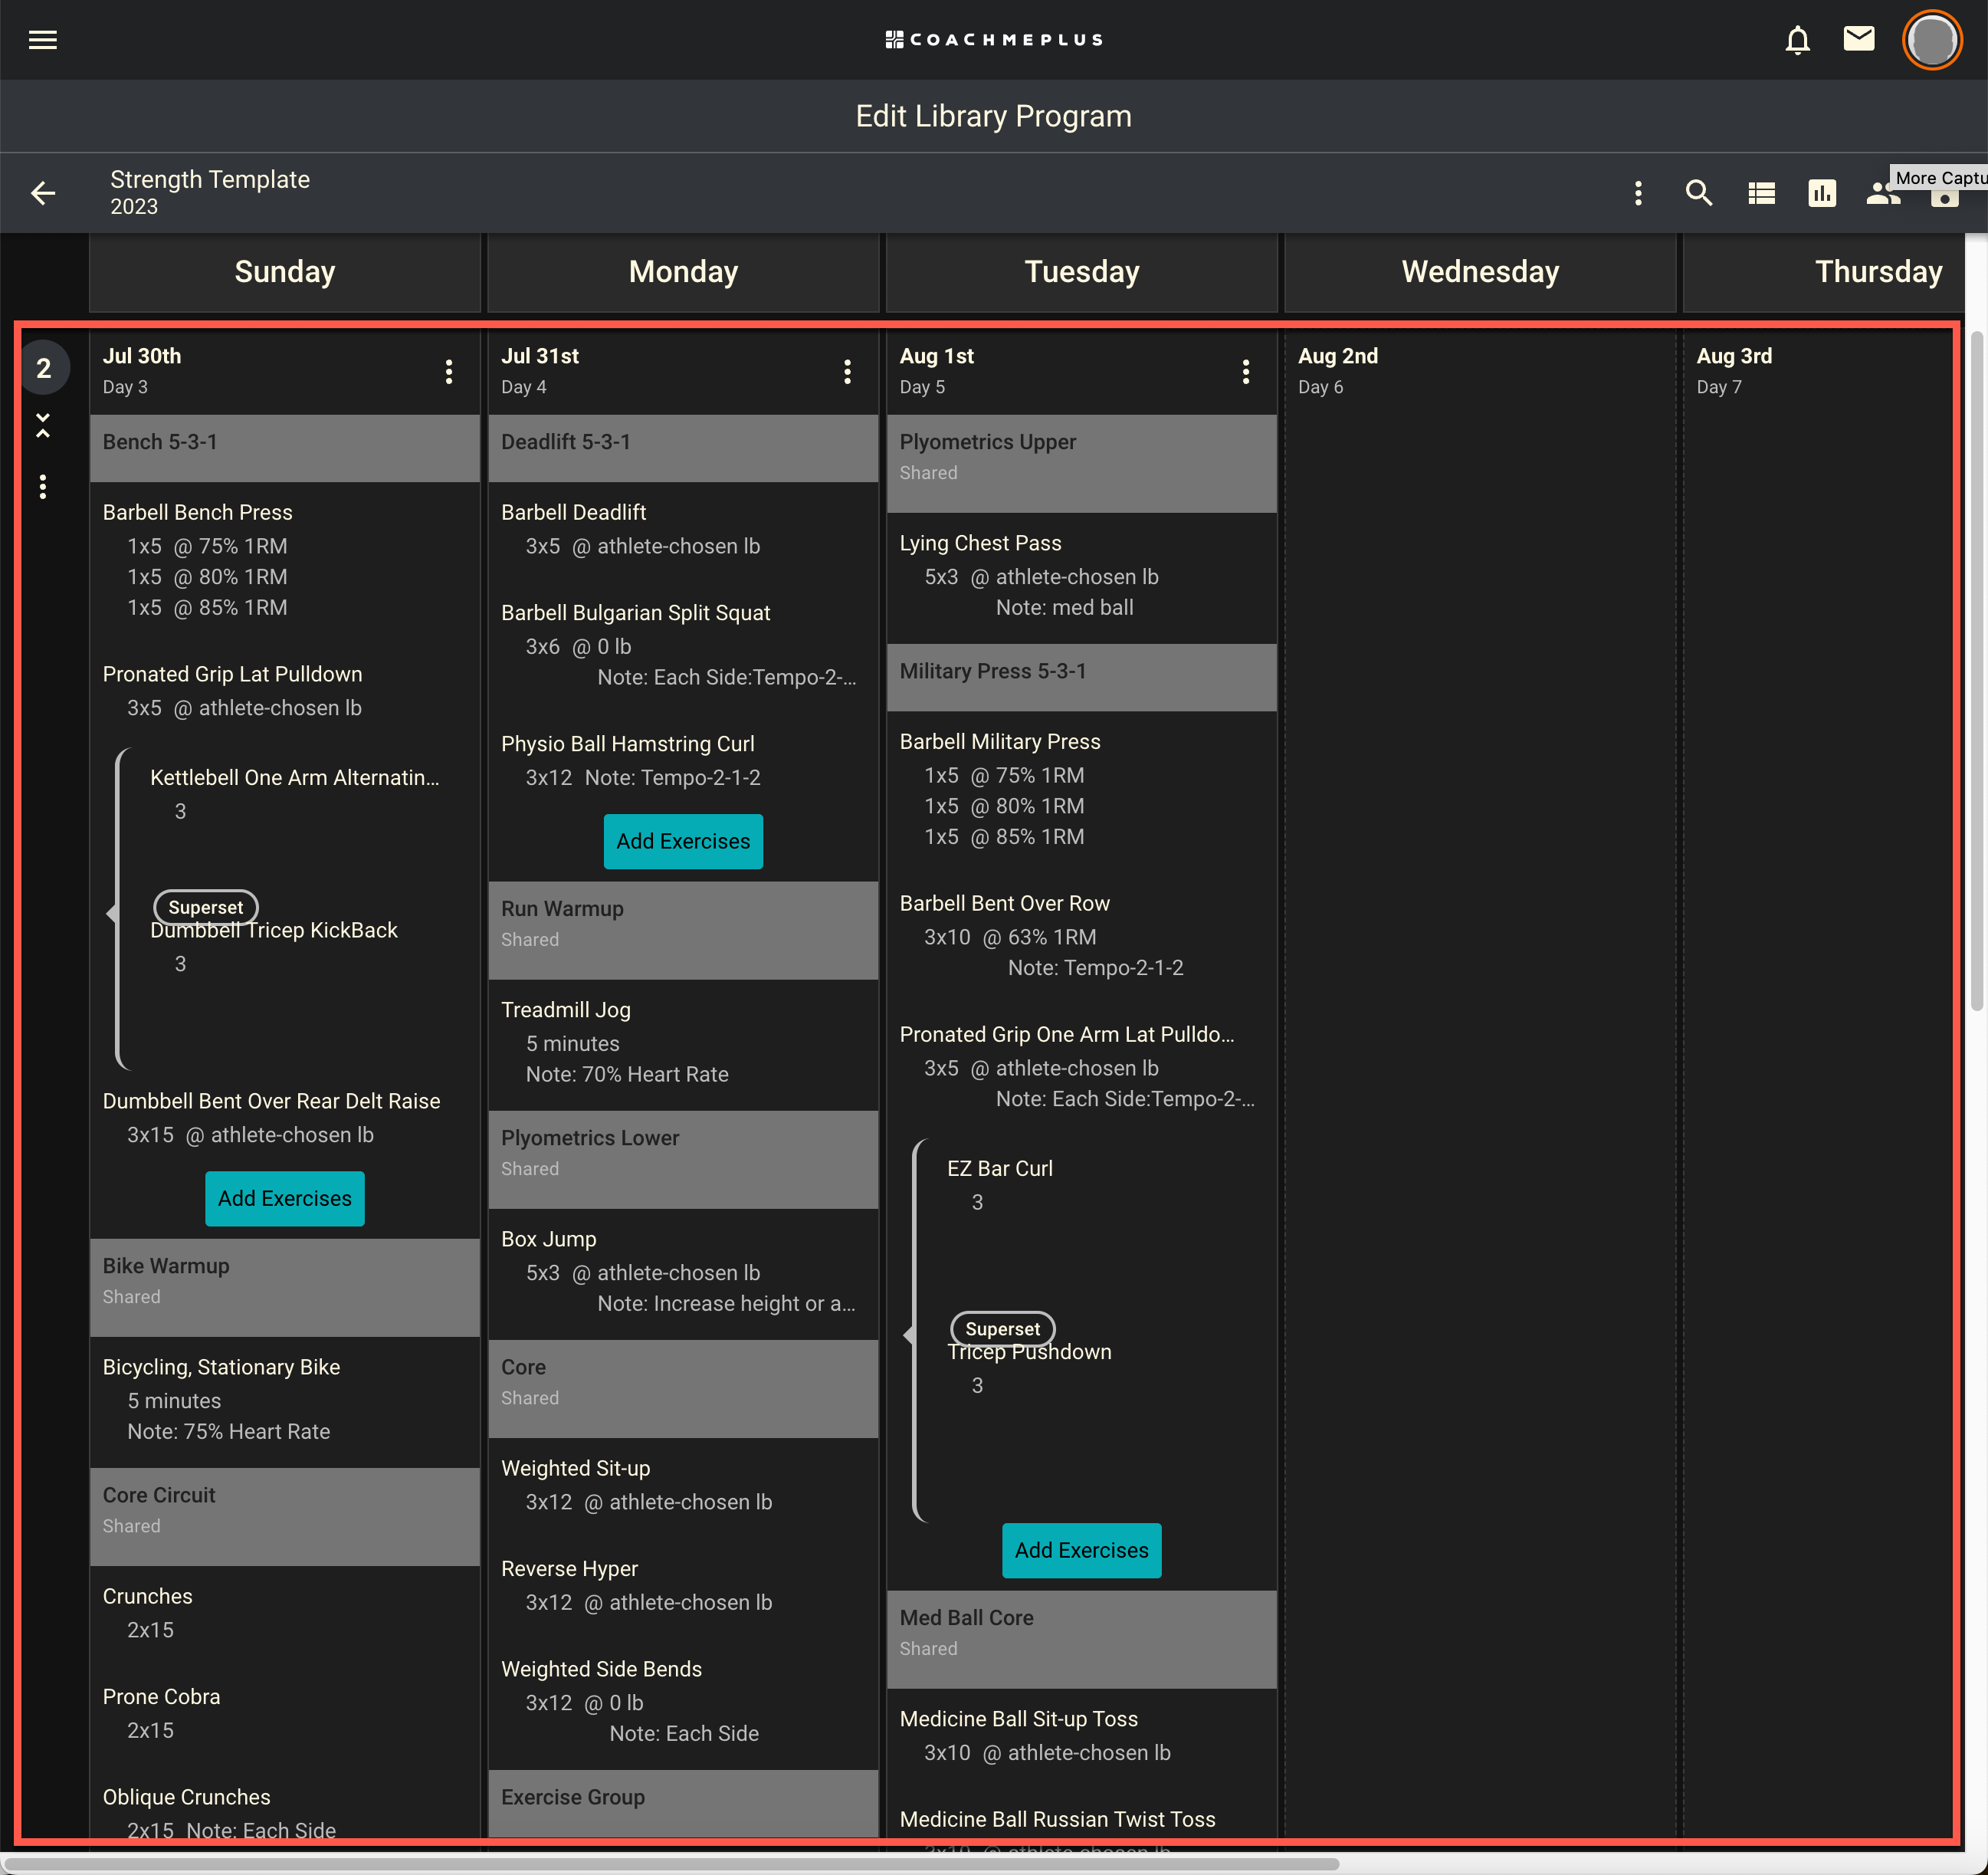The height and width of the screenshot is (1875, 1988).
Task: Select Dumbbell Bent Over Rear Delt Raise
Action: point(271,1101)
